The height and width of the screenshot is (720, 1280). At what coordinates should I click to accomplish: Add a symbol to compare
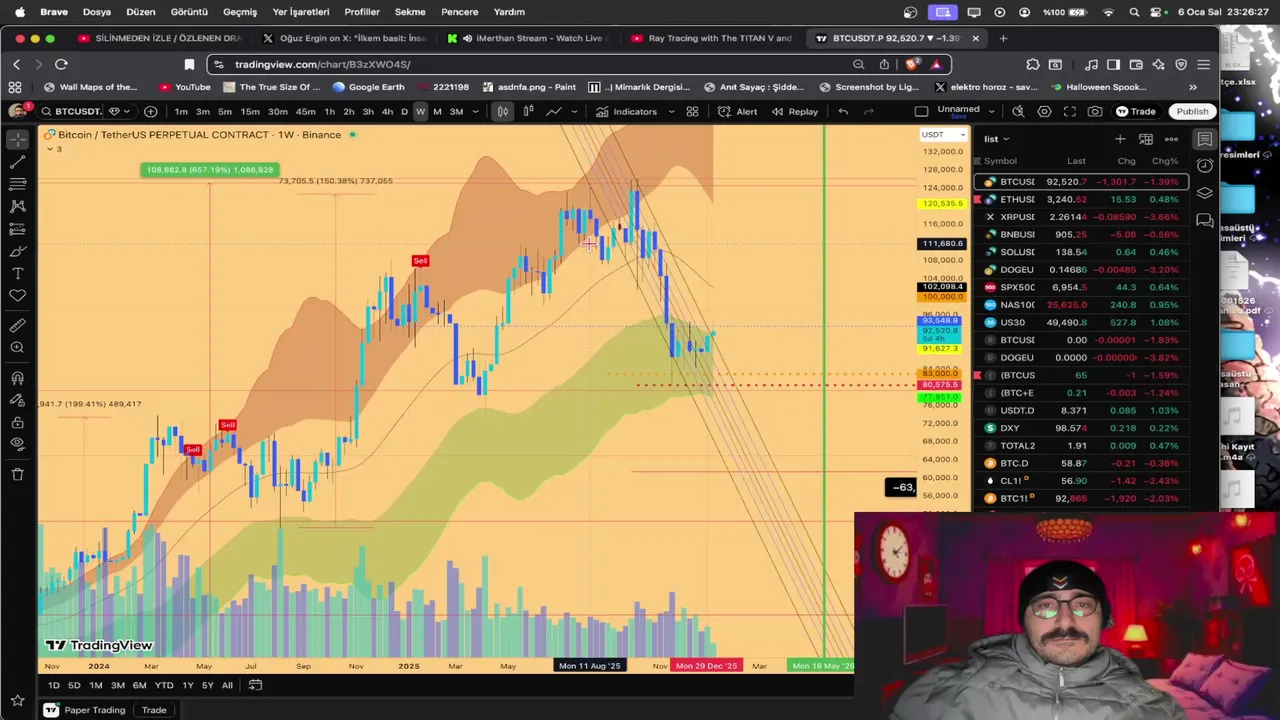pos(150,111)
